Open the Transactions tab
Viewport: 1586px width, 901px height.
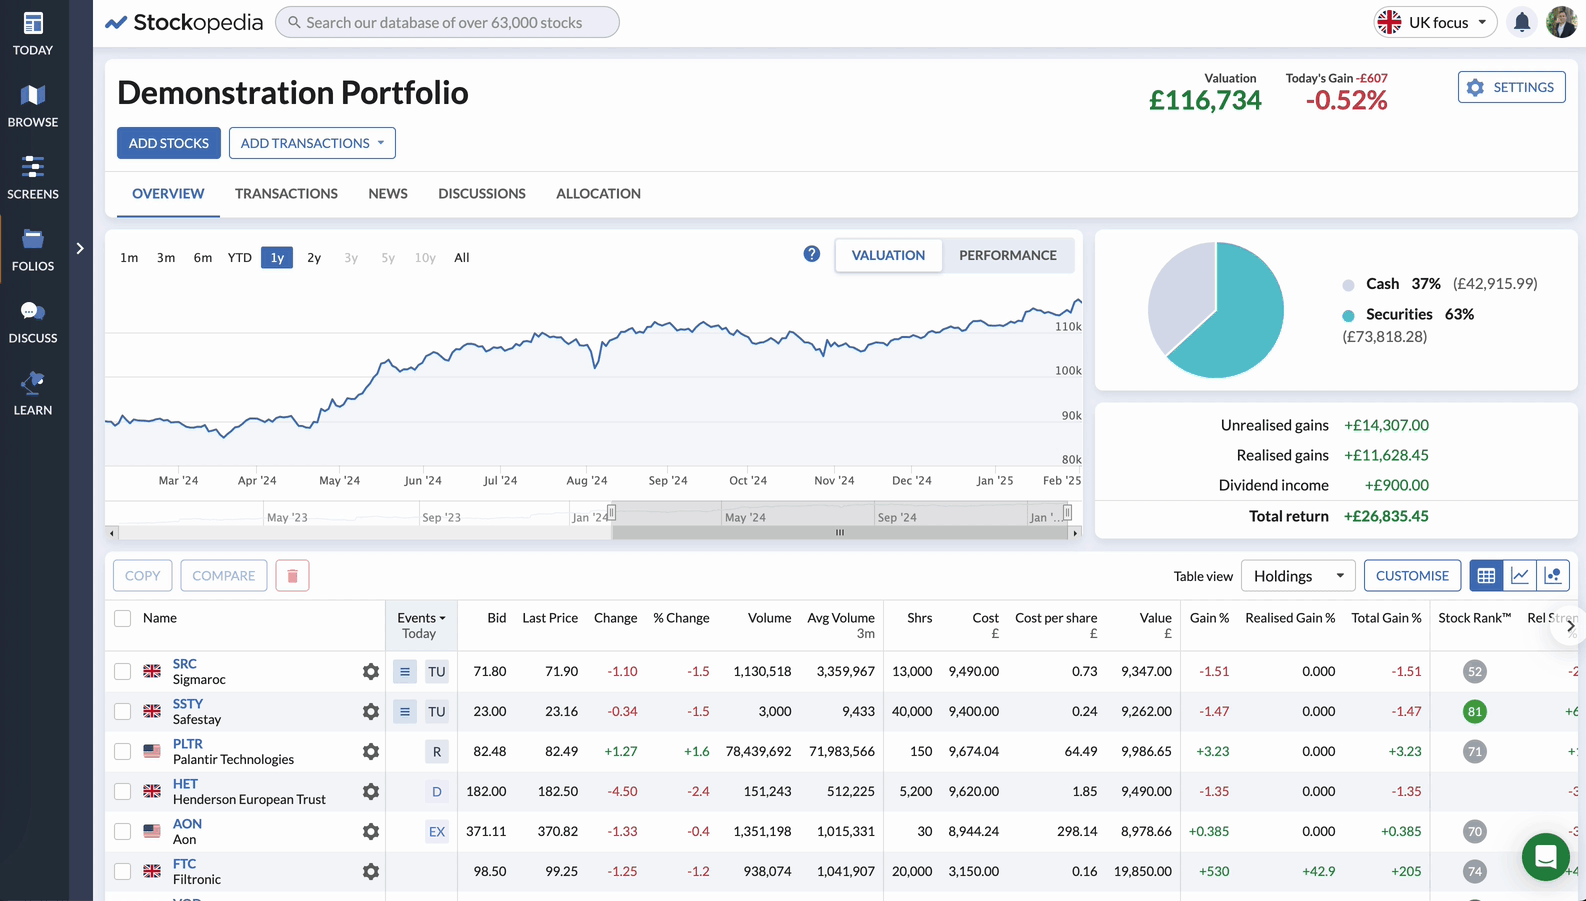pyautogui.click(x=286, y=194)
